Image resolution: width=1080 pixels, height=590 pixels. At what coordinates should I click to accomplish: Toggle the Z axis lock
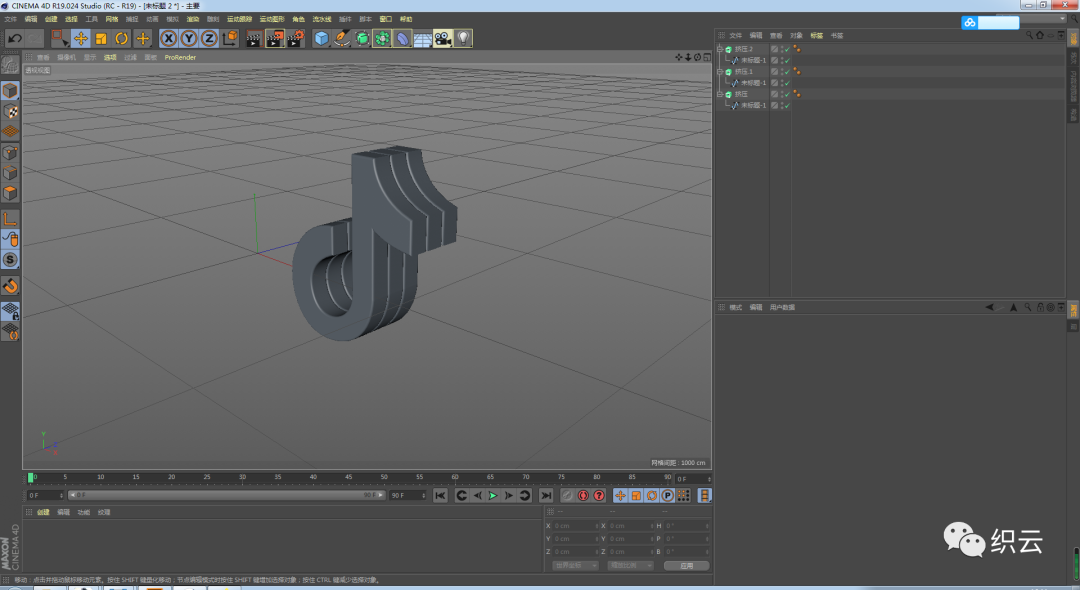point(209,39)
